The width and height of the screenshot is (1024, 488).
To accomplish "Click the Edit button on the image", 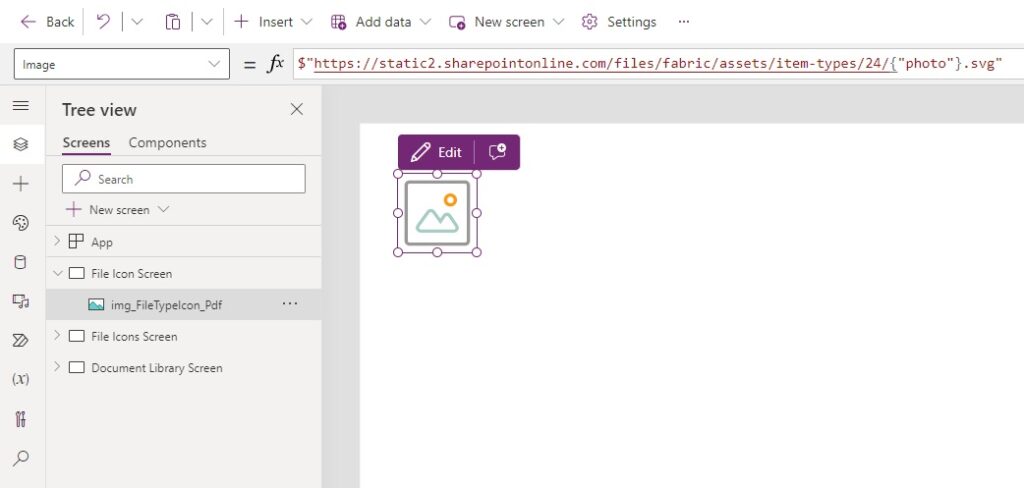I will [436, 152].
